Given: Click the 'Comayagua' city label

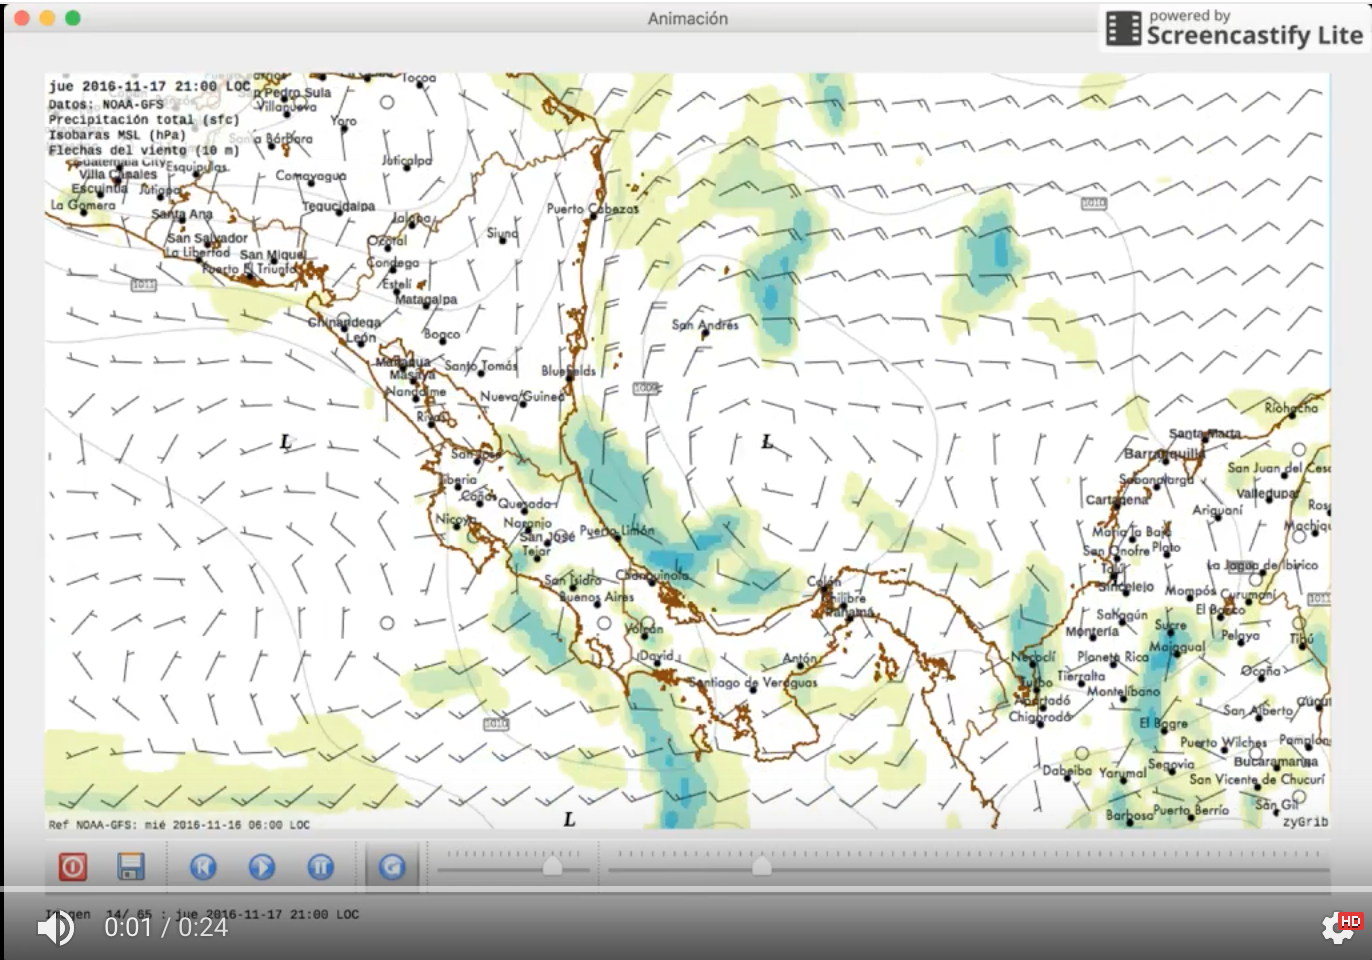Looking at the screenshot, I should tap(311, 175).
